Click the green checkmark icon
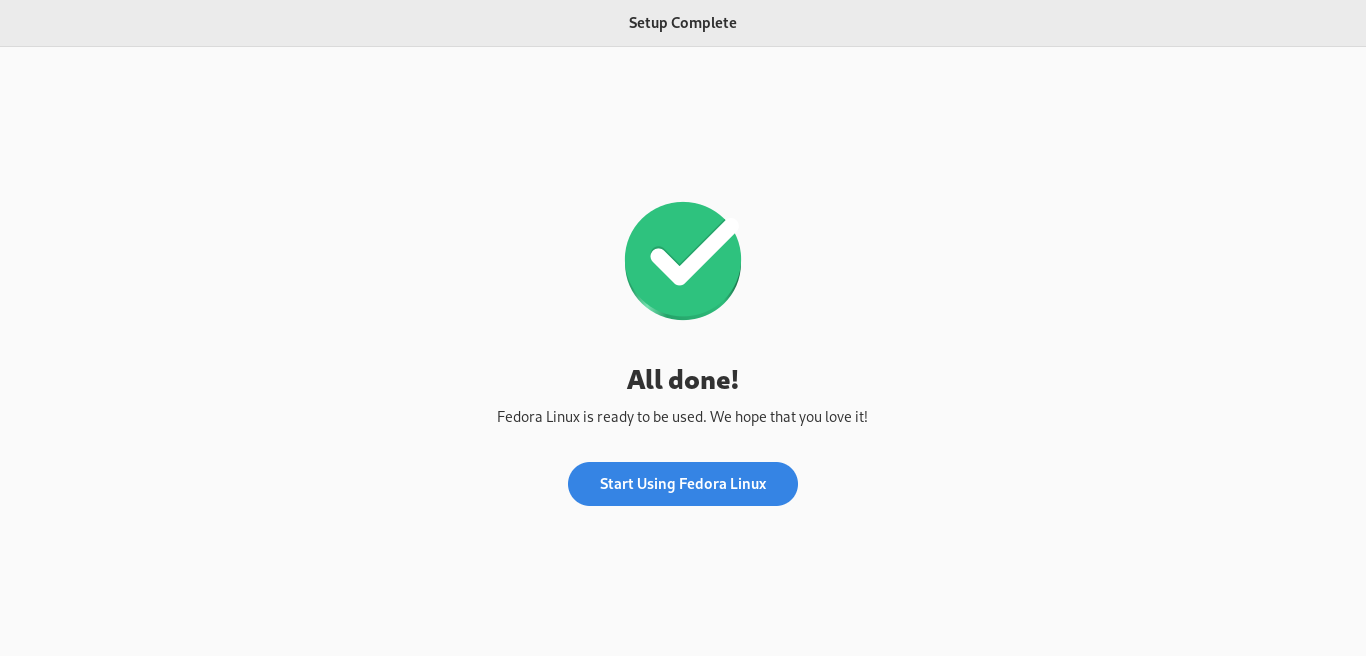The width and height of the screenshot is (1366, 656). (x=683, y=261)
